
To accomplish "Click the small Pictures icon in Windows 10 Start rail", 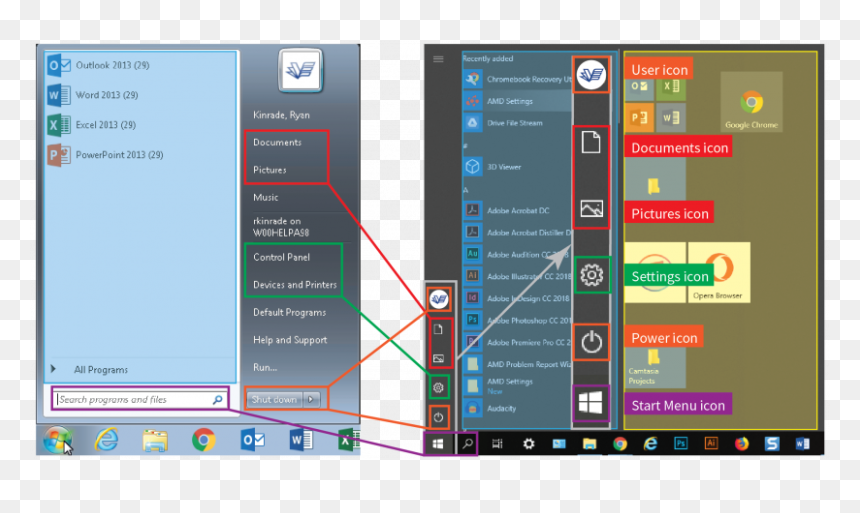I will click(438, 358).
